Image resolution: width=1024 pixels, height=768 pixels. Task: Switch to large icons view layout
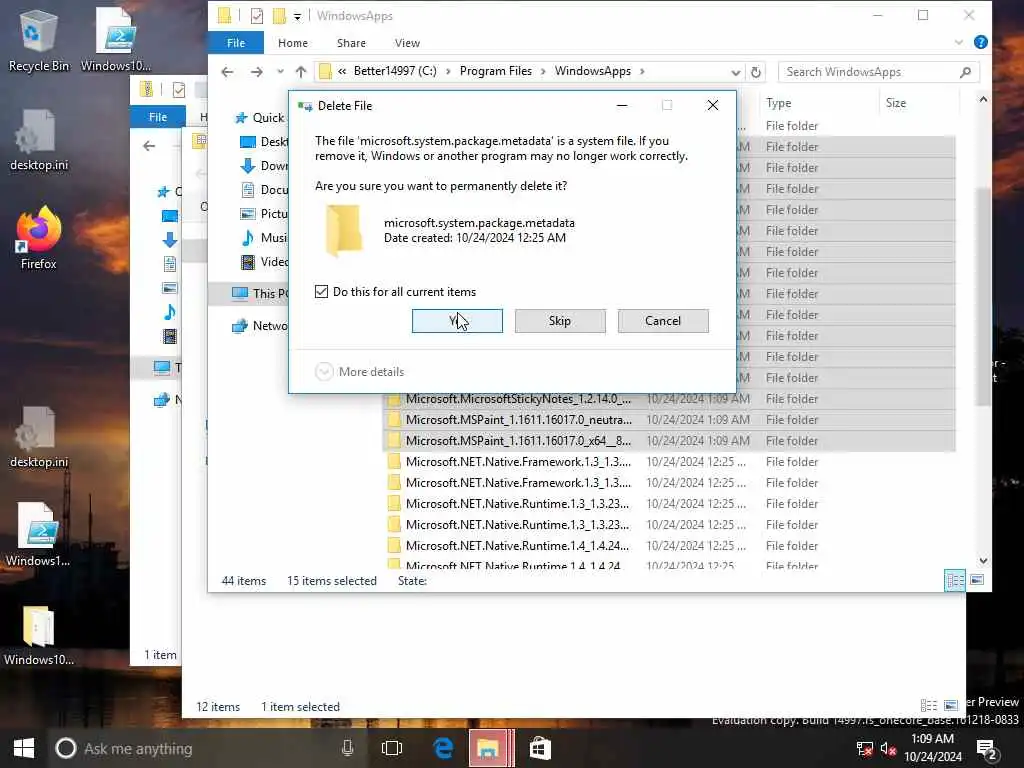click(977, 580)
